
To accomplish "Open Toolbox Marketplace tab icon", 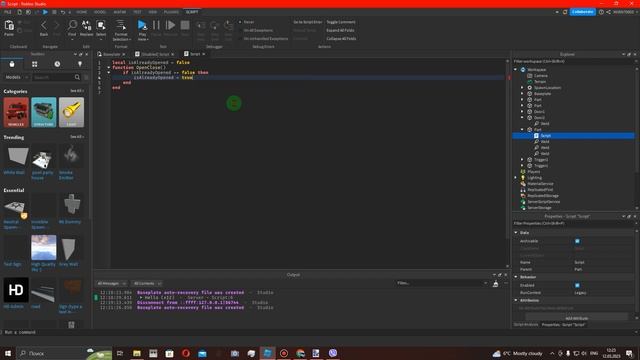I will point(12,64).
